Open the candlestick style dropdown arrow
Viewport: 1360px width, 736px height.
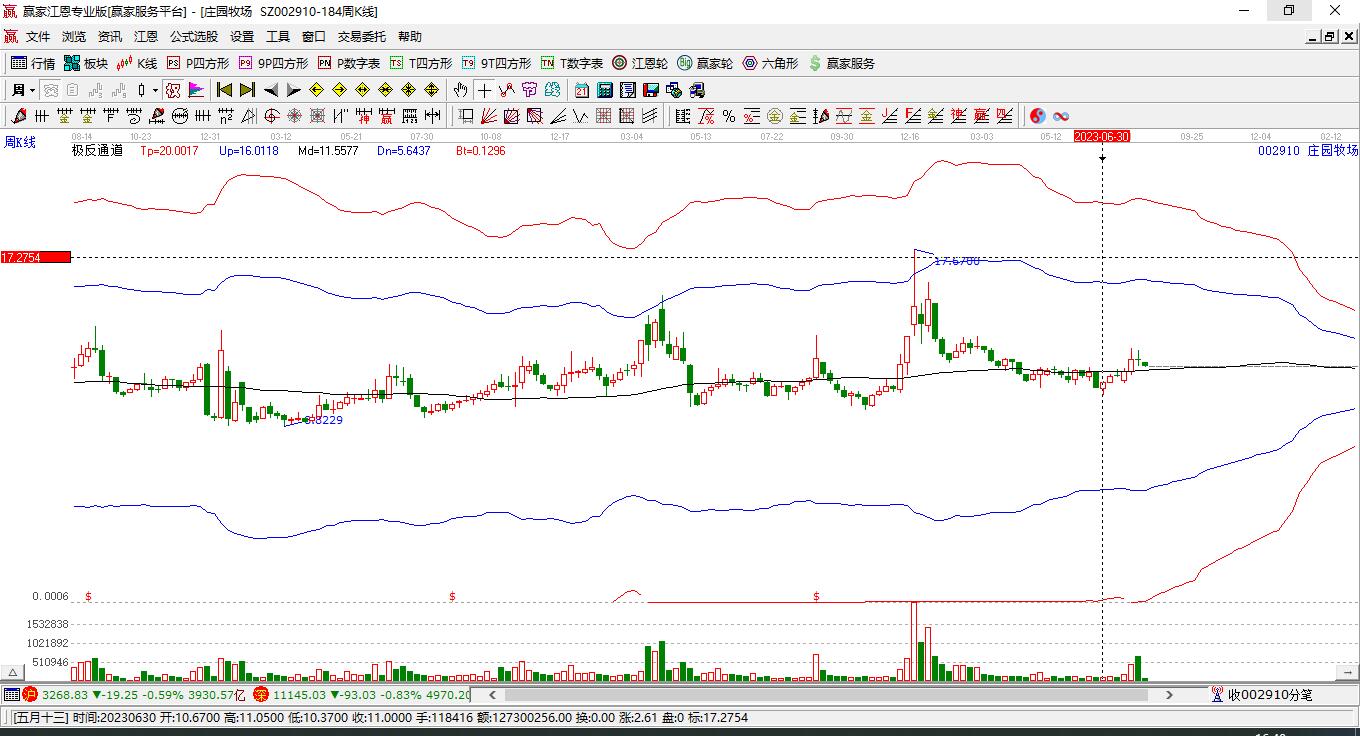pos(155,90)
